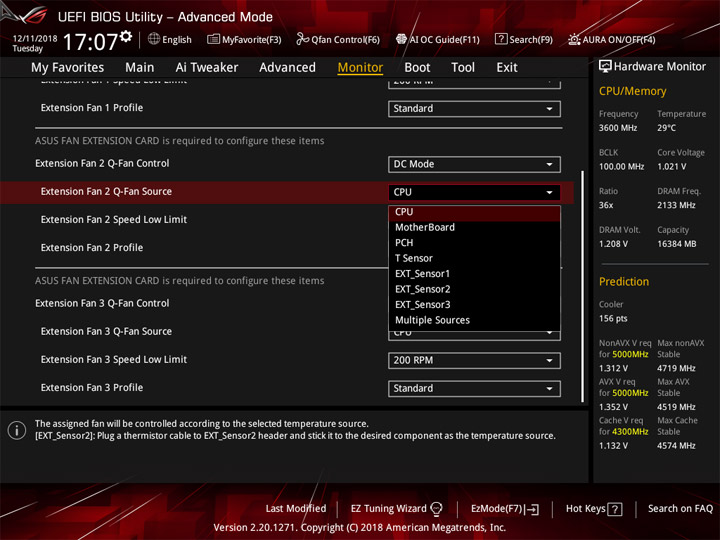Open Search(F9) question mark icon

[501, 39]
